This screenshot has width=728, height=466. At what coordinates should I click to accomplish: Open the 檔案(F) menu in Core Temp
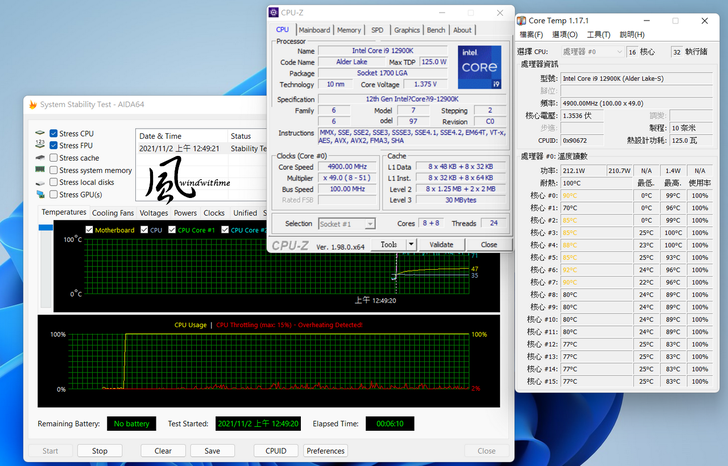tap(531, 35)
